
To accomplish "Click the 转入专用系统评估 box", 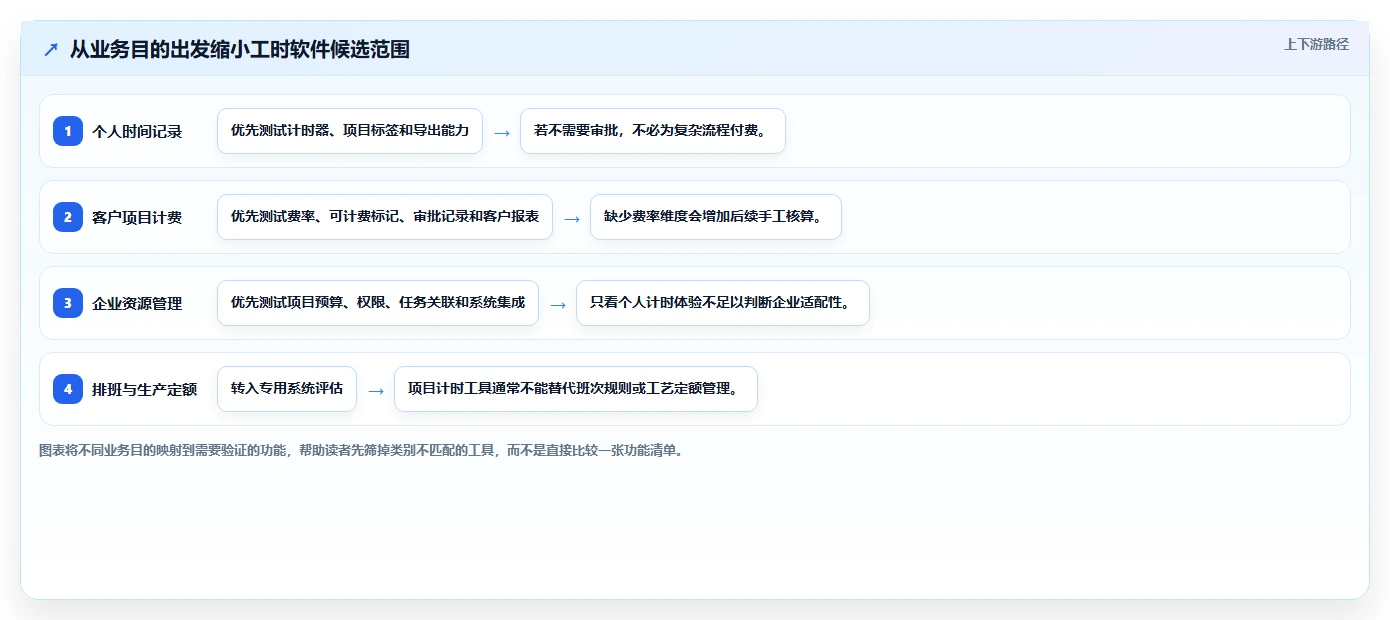I will [287, 389].
